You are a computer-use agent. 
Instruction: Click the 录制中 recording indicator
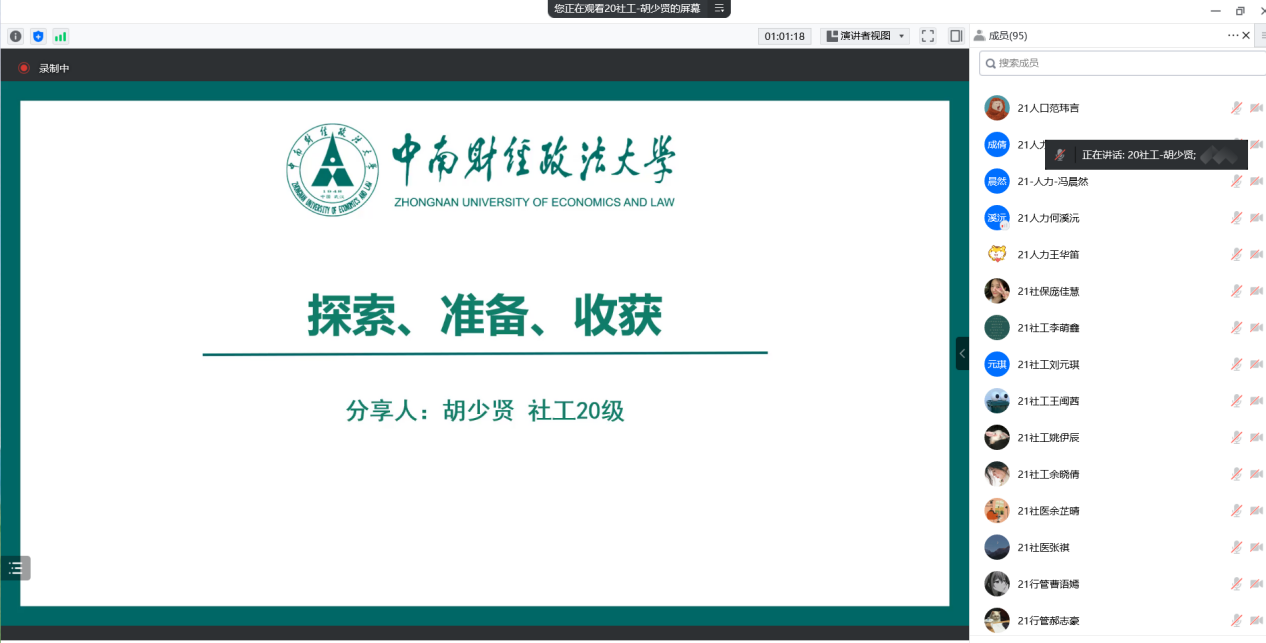(x=45, y=68)
